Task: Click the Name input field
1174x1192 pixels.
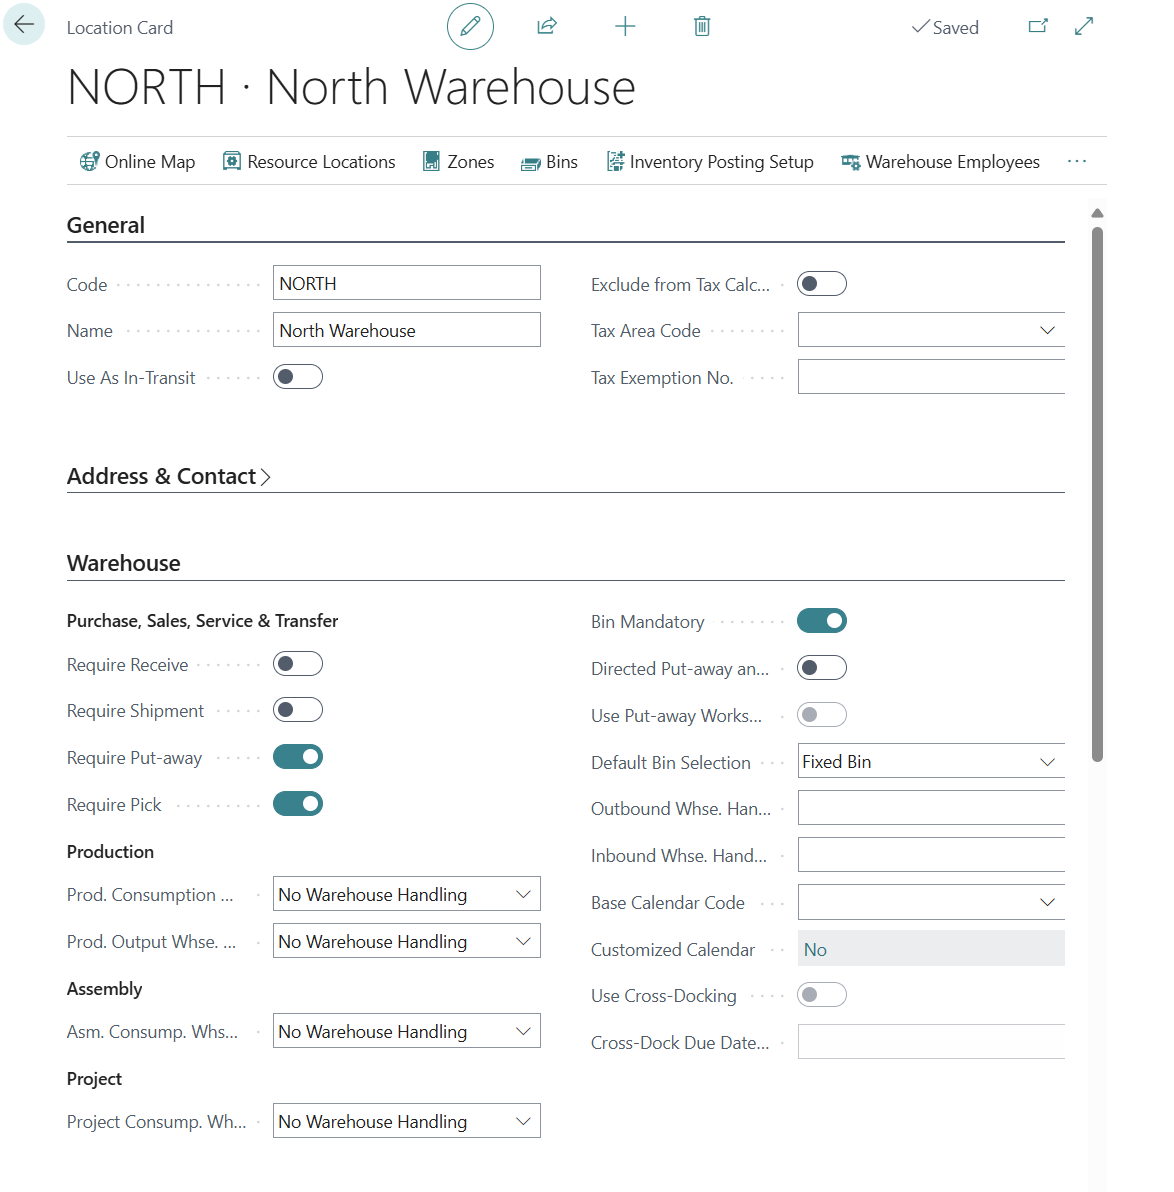Action: 407,330
